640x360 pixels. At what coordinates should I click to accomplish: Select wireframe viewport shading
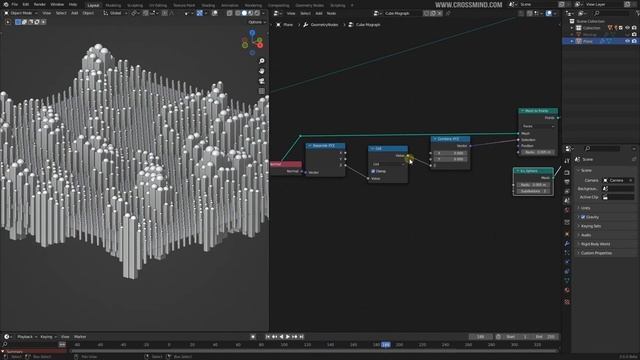(x=238, y=13)
